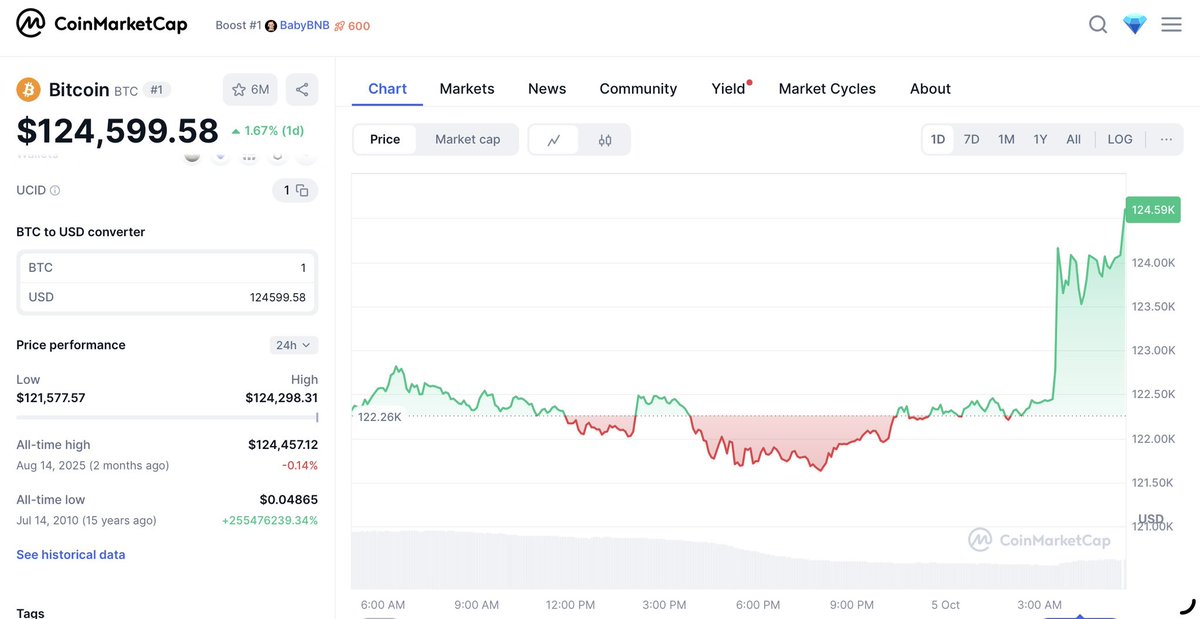Click the All-time low value $0.04865
This screenshot has height=619, width=1200.
(x=289, y=500)
